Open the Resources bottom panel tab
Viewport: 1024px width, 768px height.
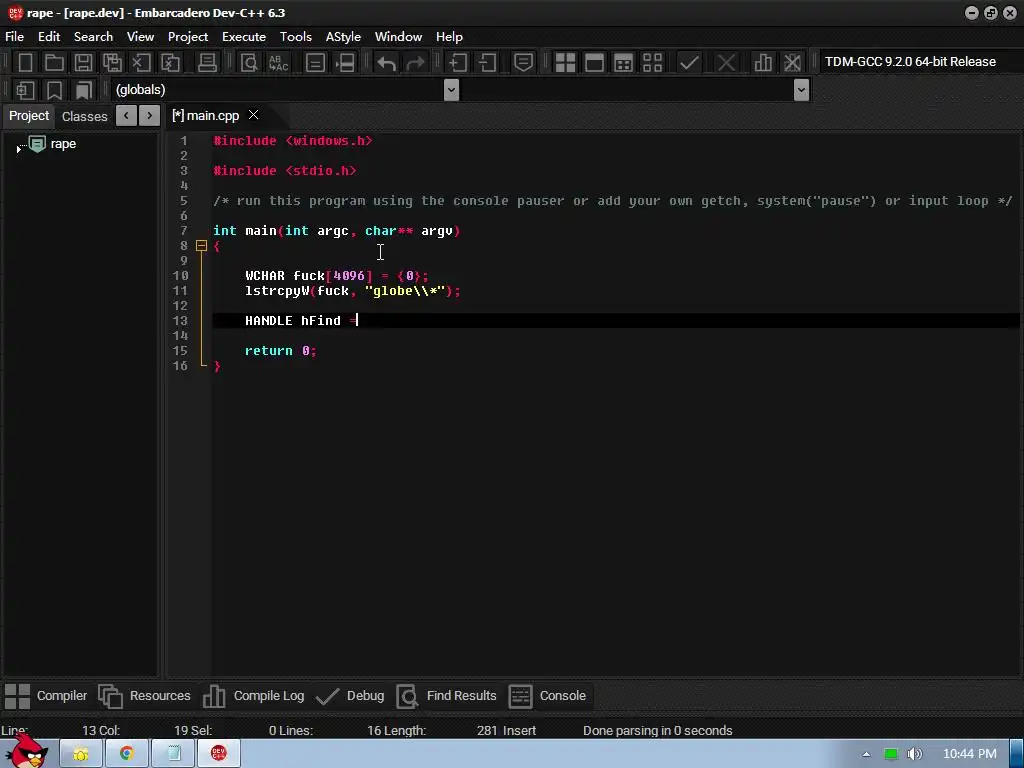[x=144, y=696]
